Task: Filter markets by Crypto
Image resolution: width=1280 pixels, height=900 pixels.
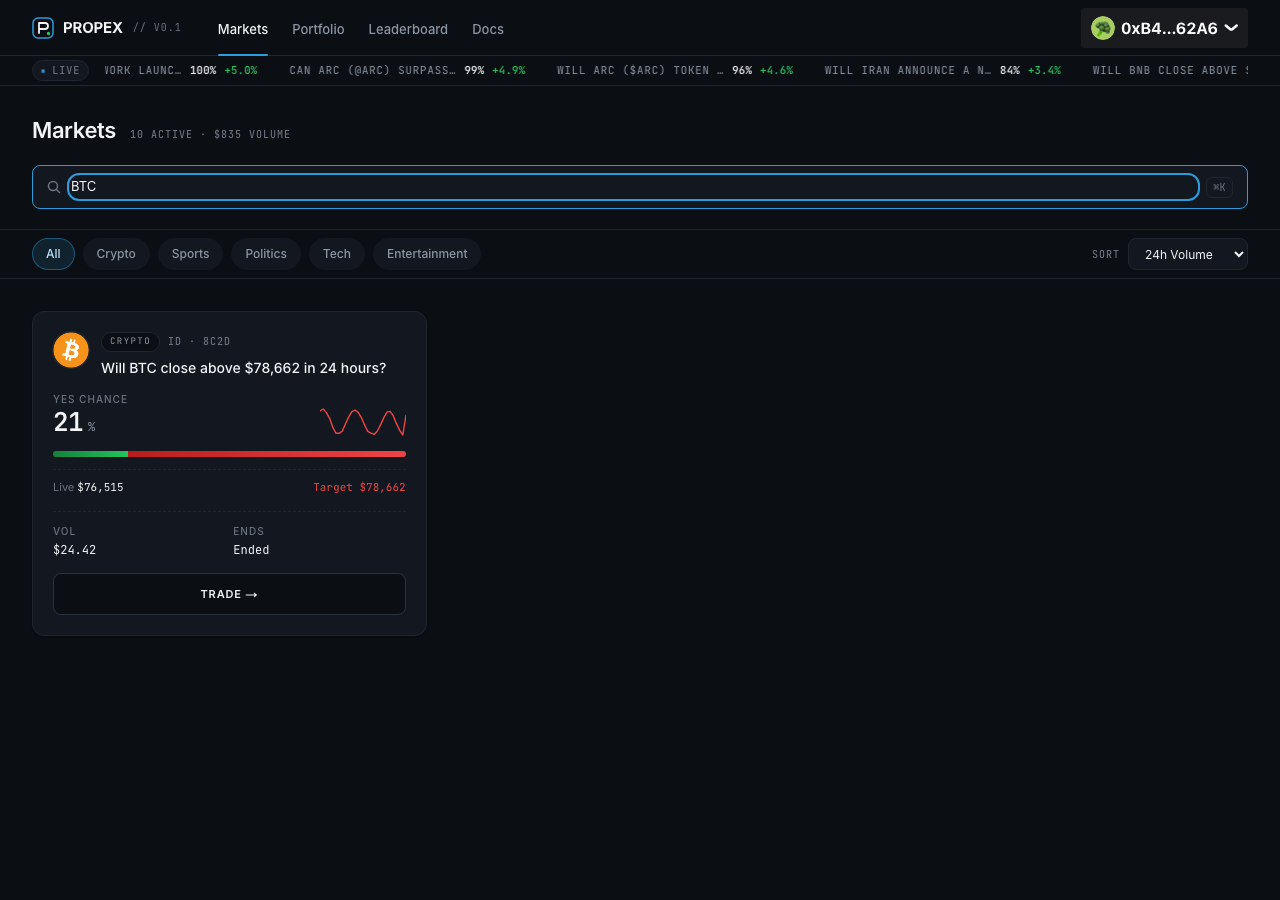Action: [116, 254]
